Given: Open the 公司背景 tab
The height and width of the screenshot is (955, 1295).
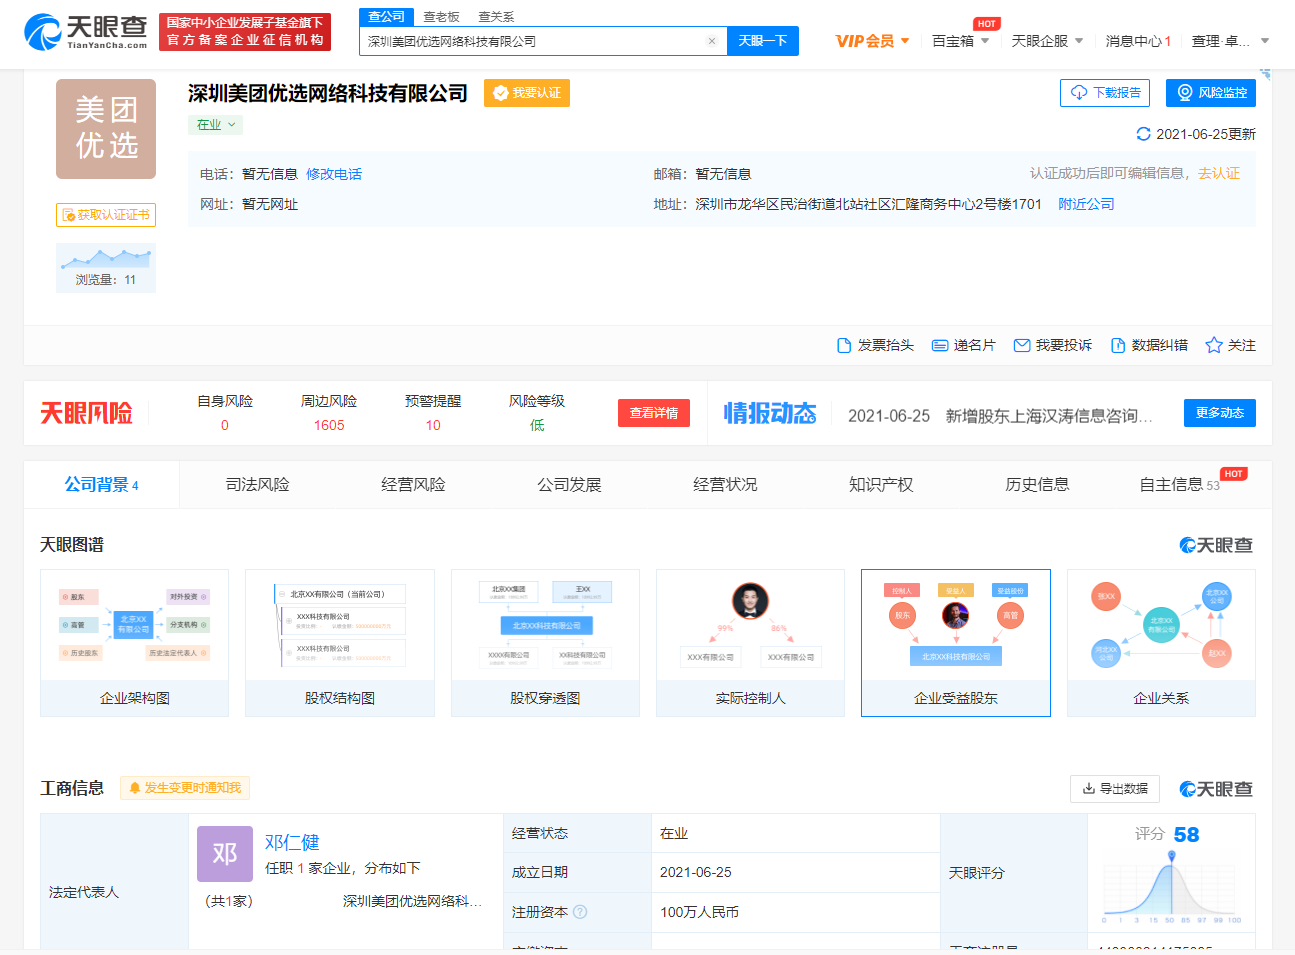Looking at the screenshot, I should tap(101, 485).
